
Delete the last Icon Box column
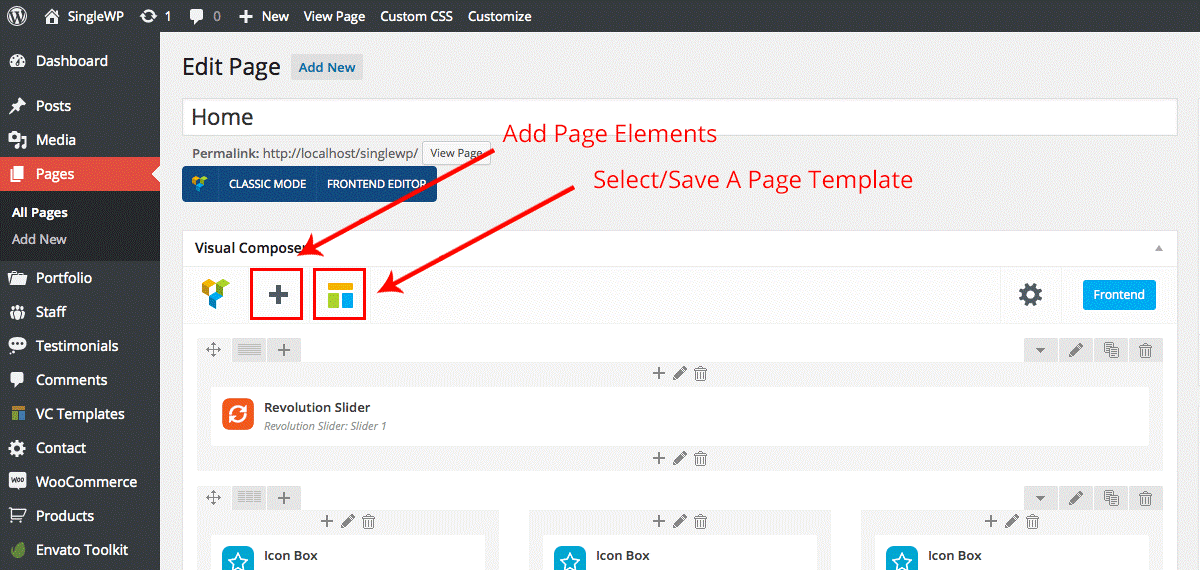coord(1033,521)
